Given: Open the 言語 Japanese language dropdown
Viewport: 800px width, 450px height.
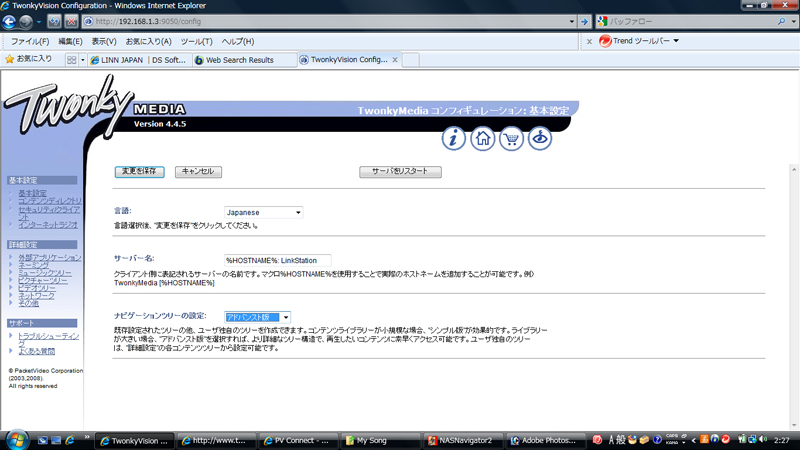Looking at the screenshot, I should [x=263, y=213].
